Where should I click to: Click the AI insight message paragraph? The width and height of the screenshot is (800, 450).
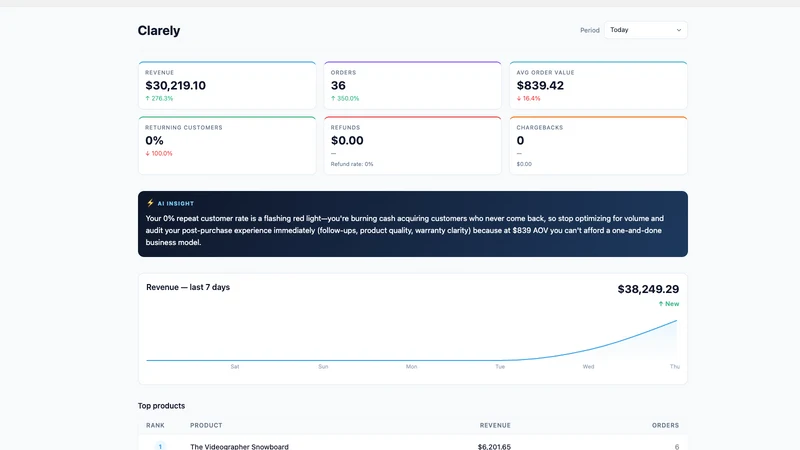404,230
